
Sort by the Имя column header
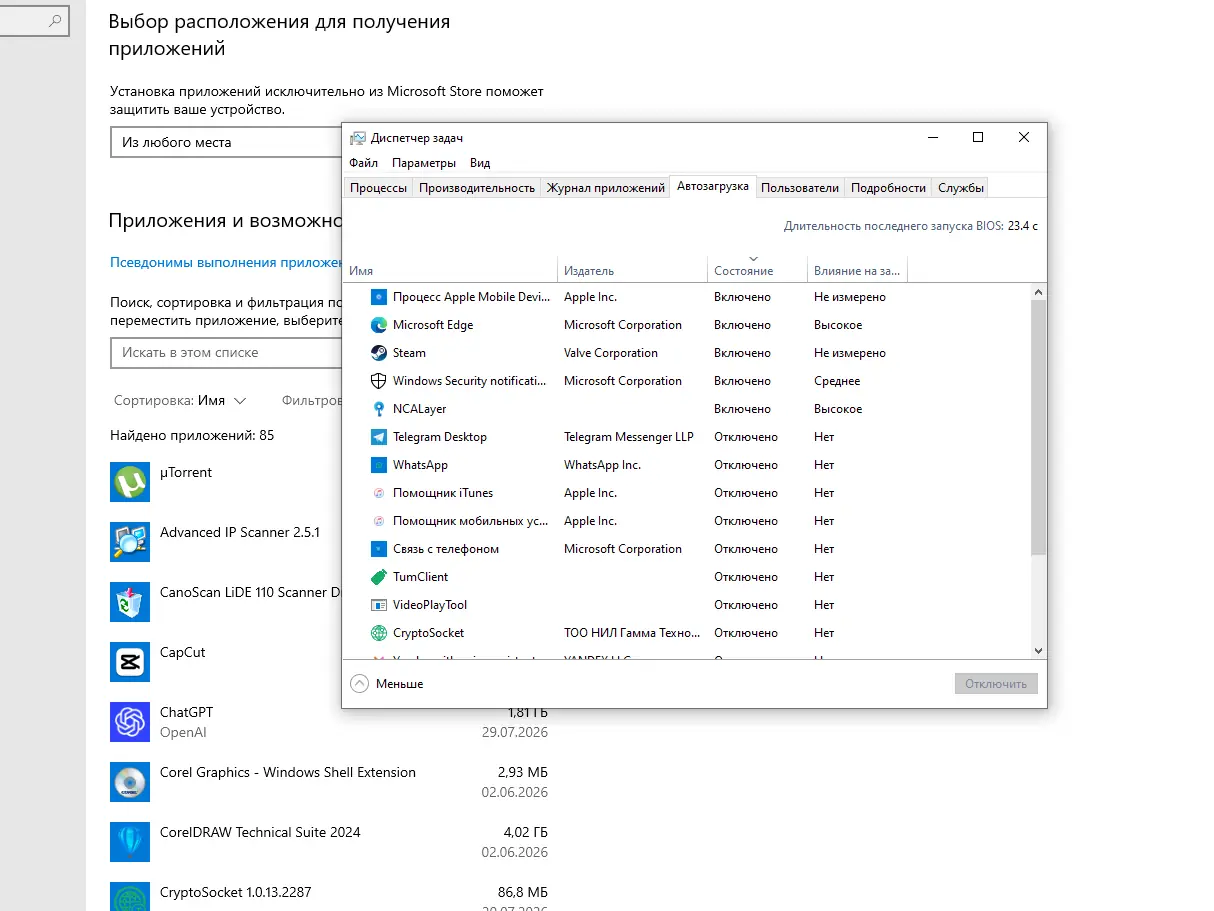[x=450, y=271]
